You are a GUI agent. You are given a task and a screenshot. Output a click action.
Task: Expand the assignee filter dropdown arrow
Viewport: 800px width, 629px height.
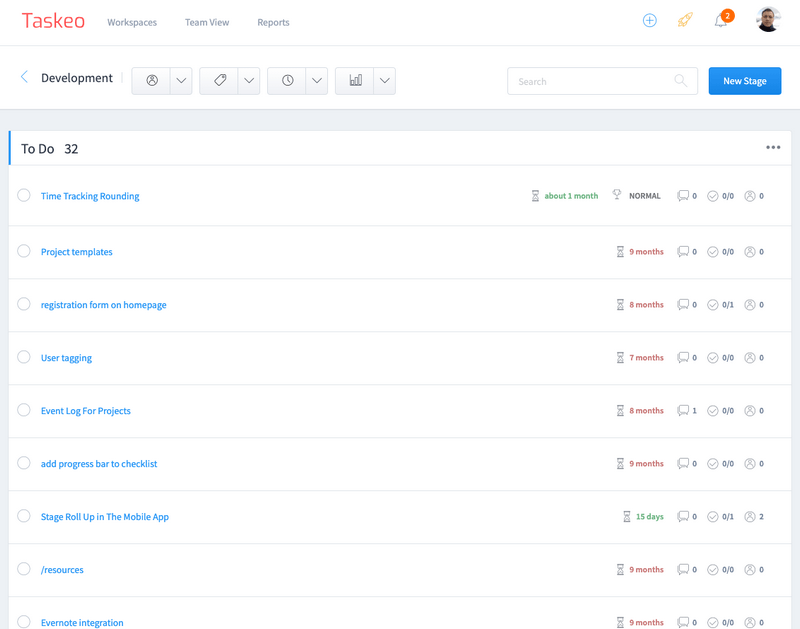[181, 81]
